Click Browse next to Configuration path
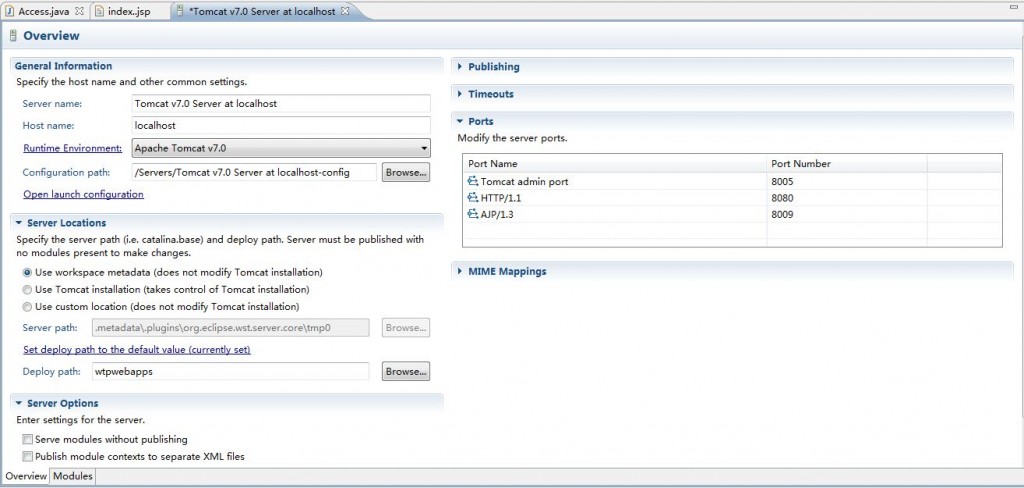 [406, 172]
